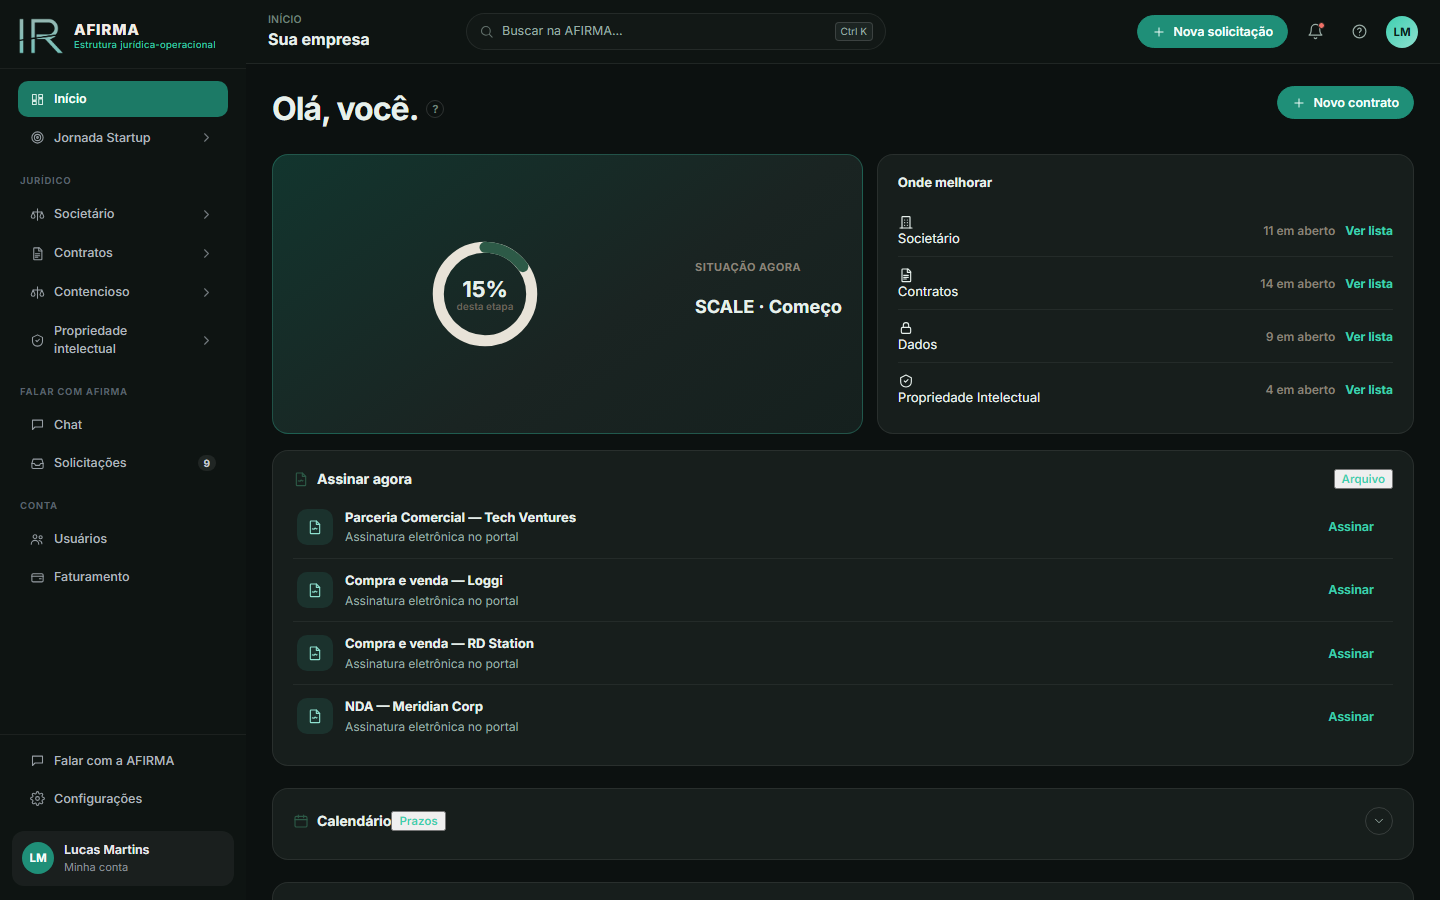Focus the Buscar na AFIRMA search field

pos(676,32)
